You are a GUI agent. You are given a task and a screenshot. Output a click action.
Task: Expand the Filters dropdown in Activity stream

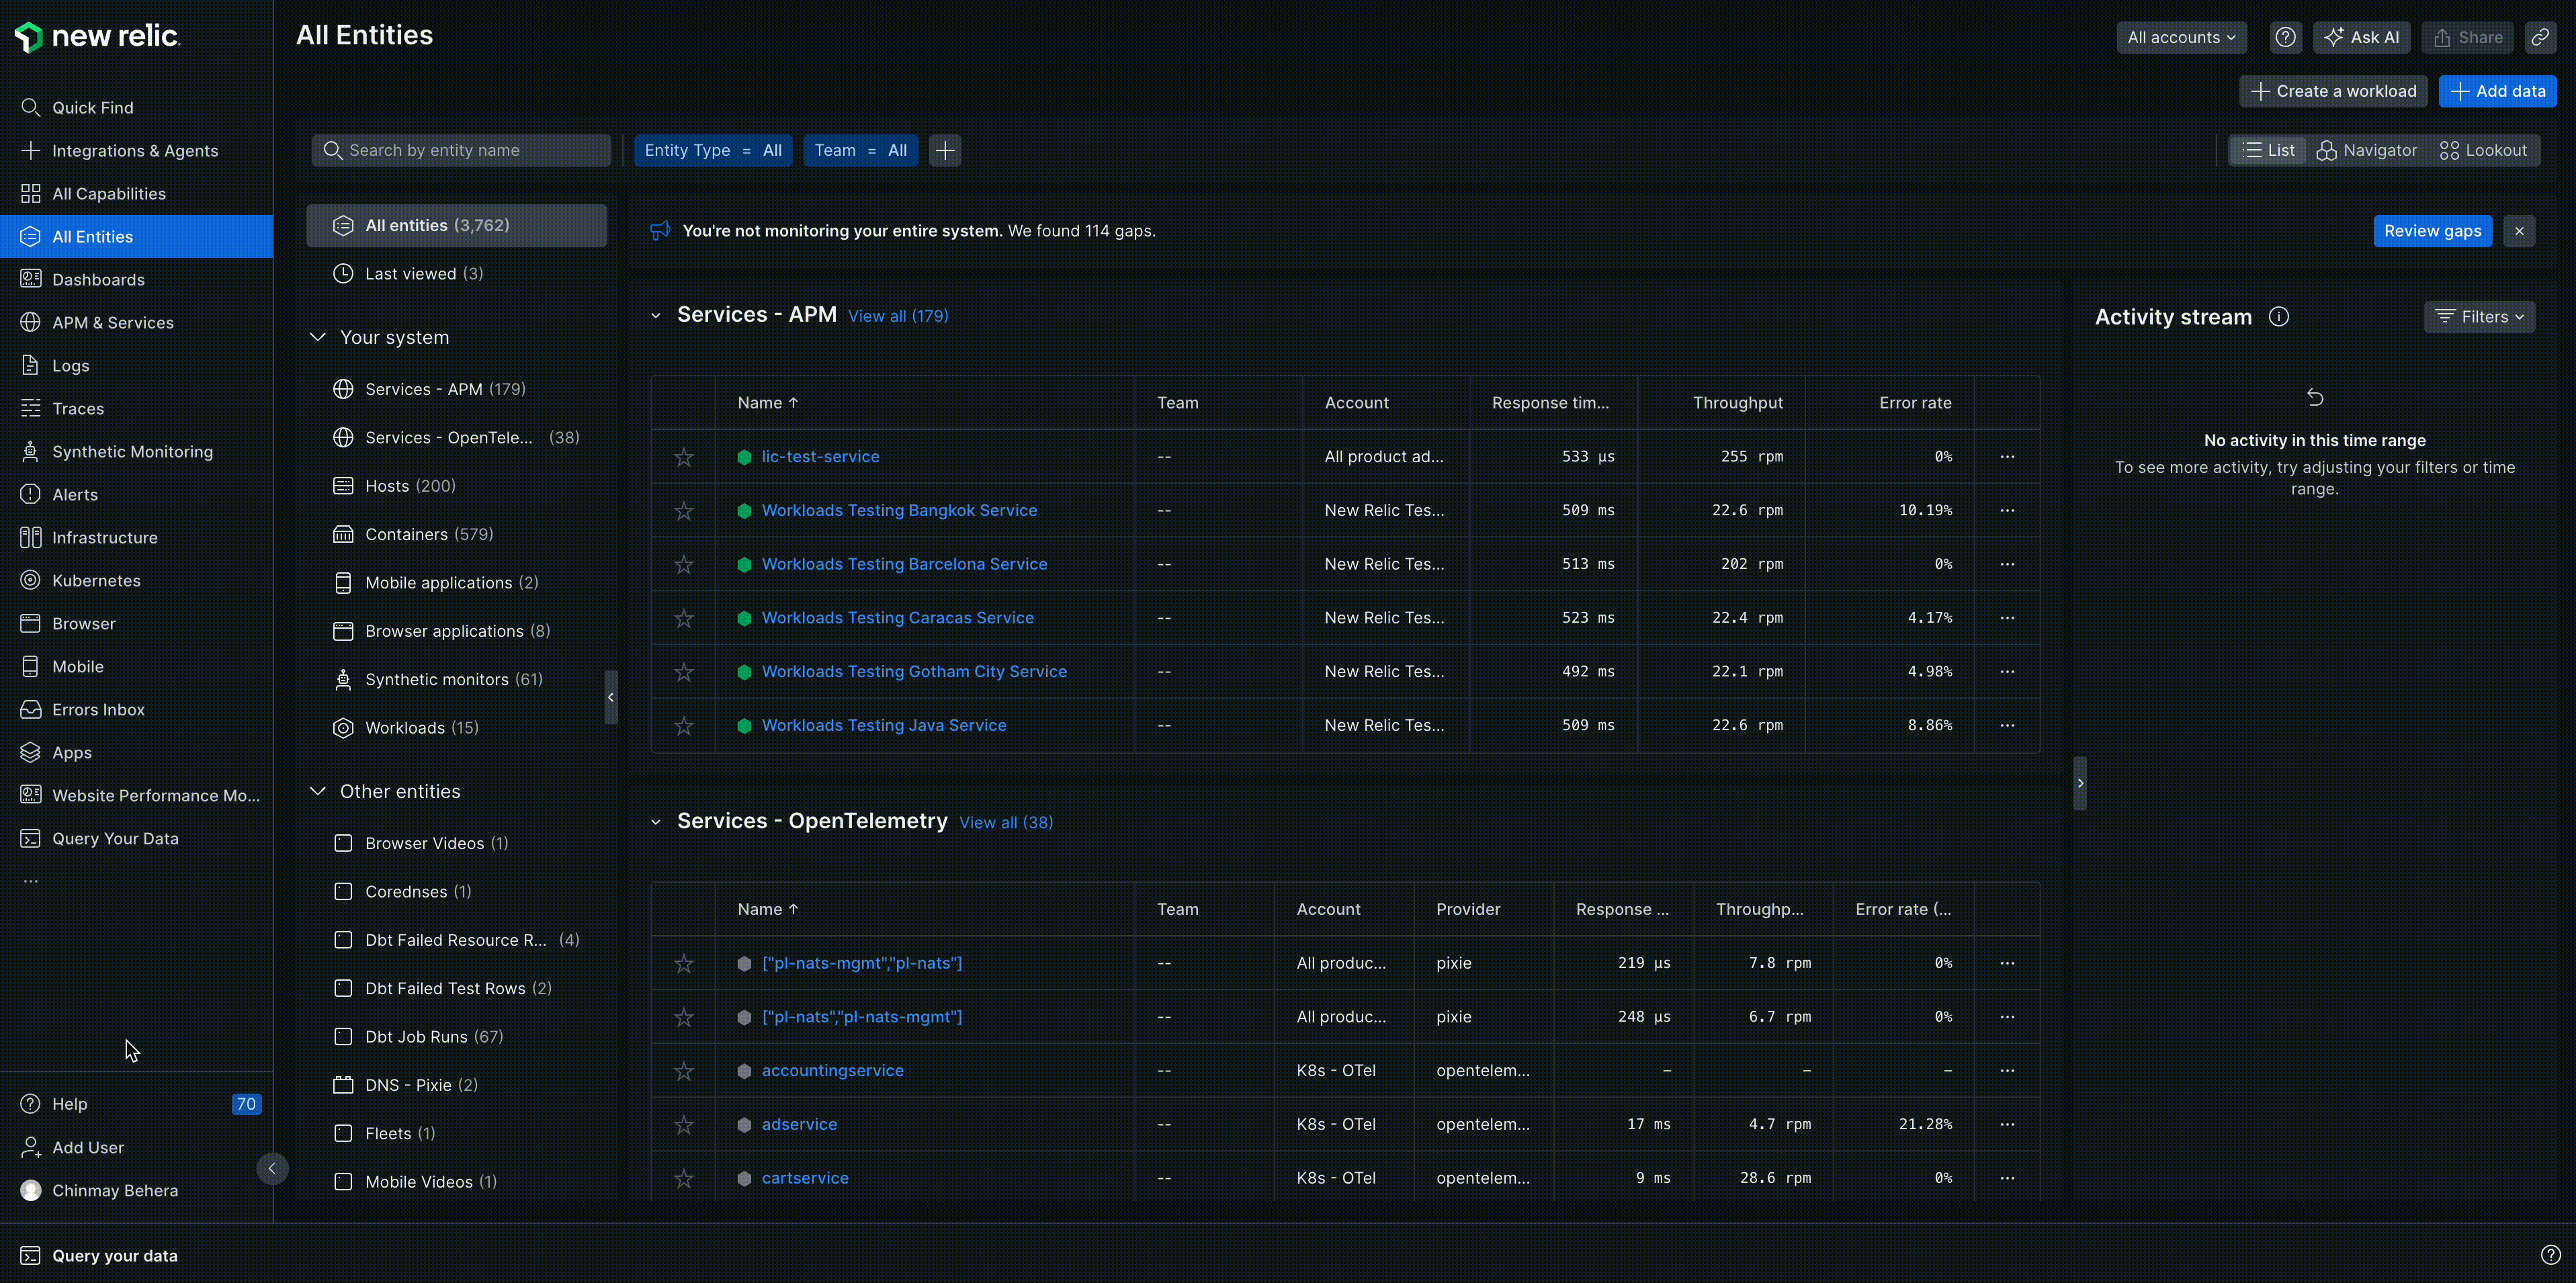tap(2479, 316)
